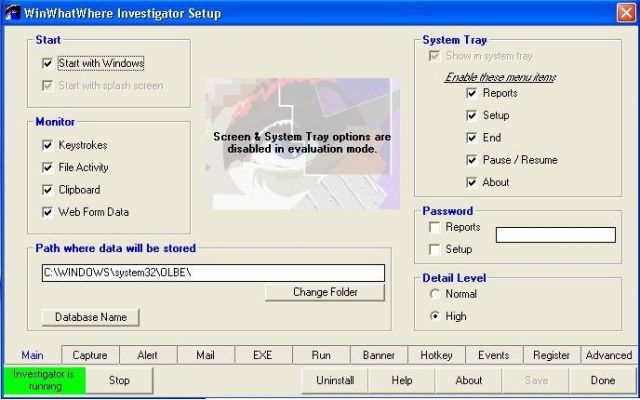Open the Run tab

321,355
